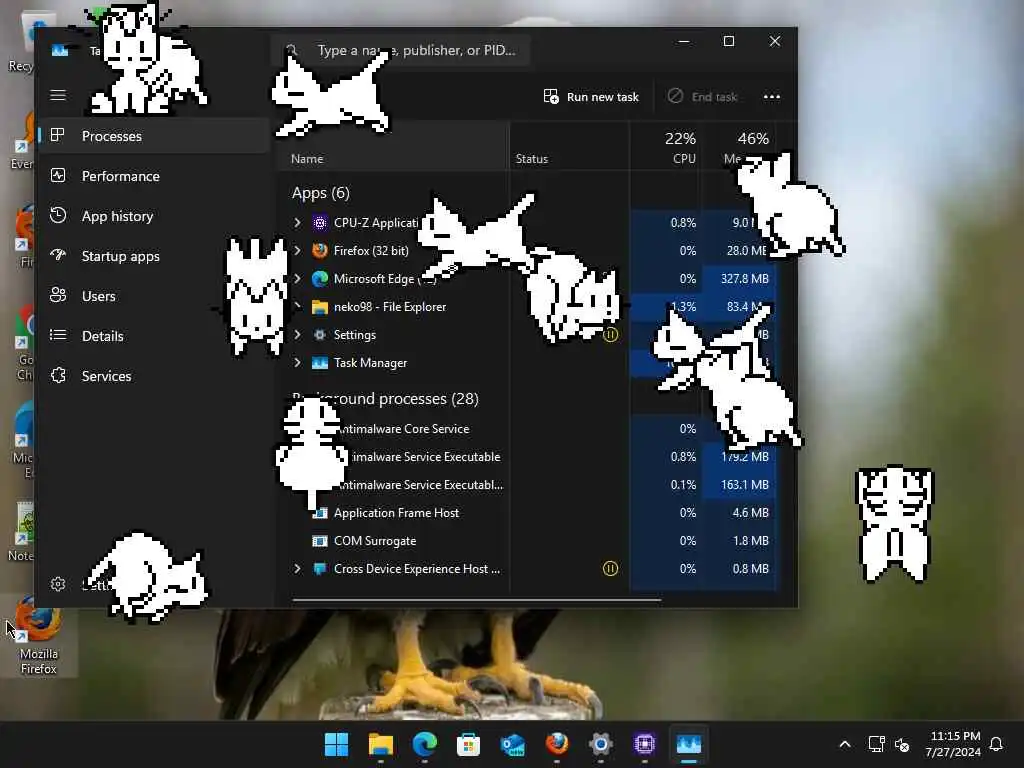This screenshot has height=768, width=1024.
Task: Open File Explorer from the taskbar
Action: [x=380, y=744]
